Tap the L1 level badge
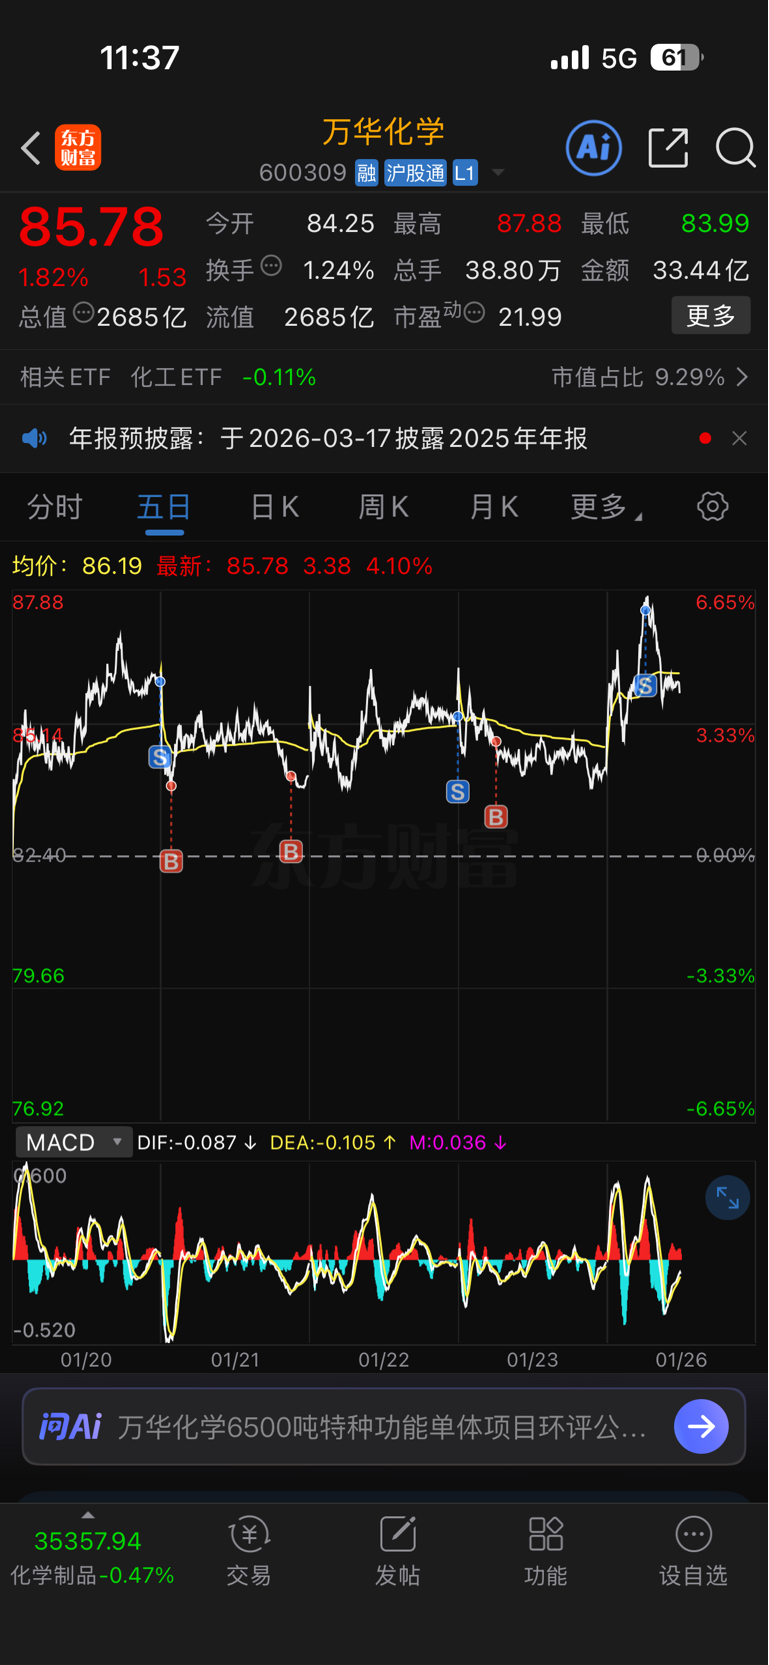Image resolution: width=769 pixels, height=1665 pixels. tap(465, 173)
